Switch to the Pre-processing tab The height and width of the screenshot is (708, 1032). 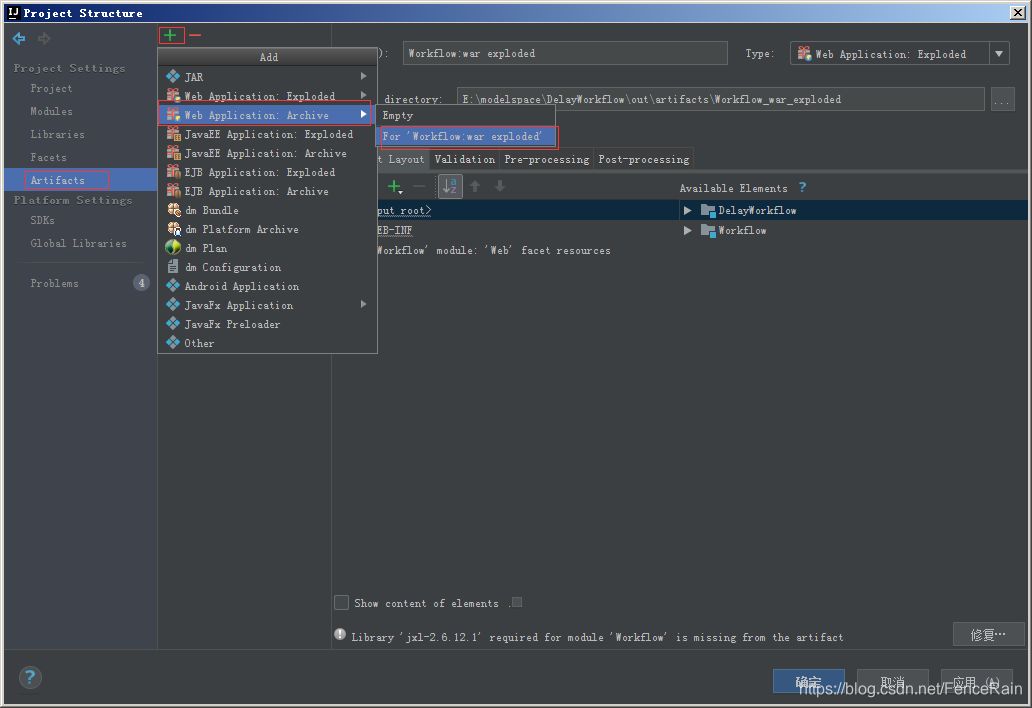546,159
